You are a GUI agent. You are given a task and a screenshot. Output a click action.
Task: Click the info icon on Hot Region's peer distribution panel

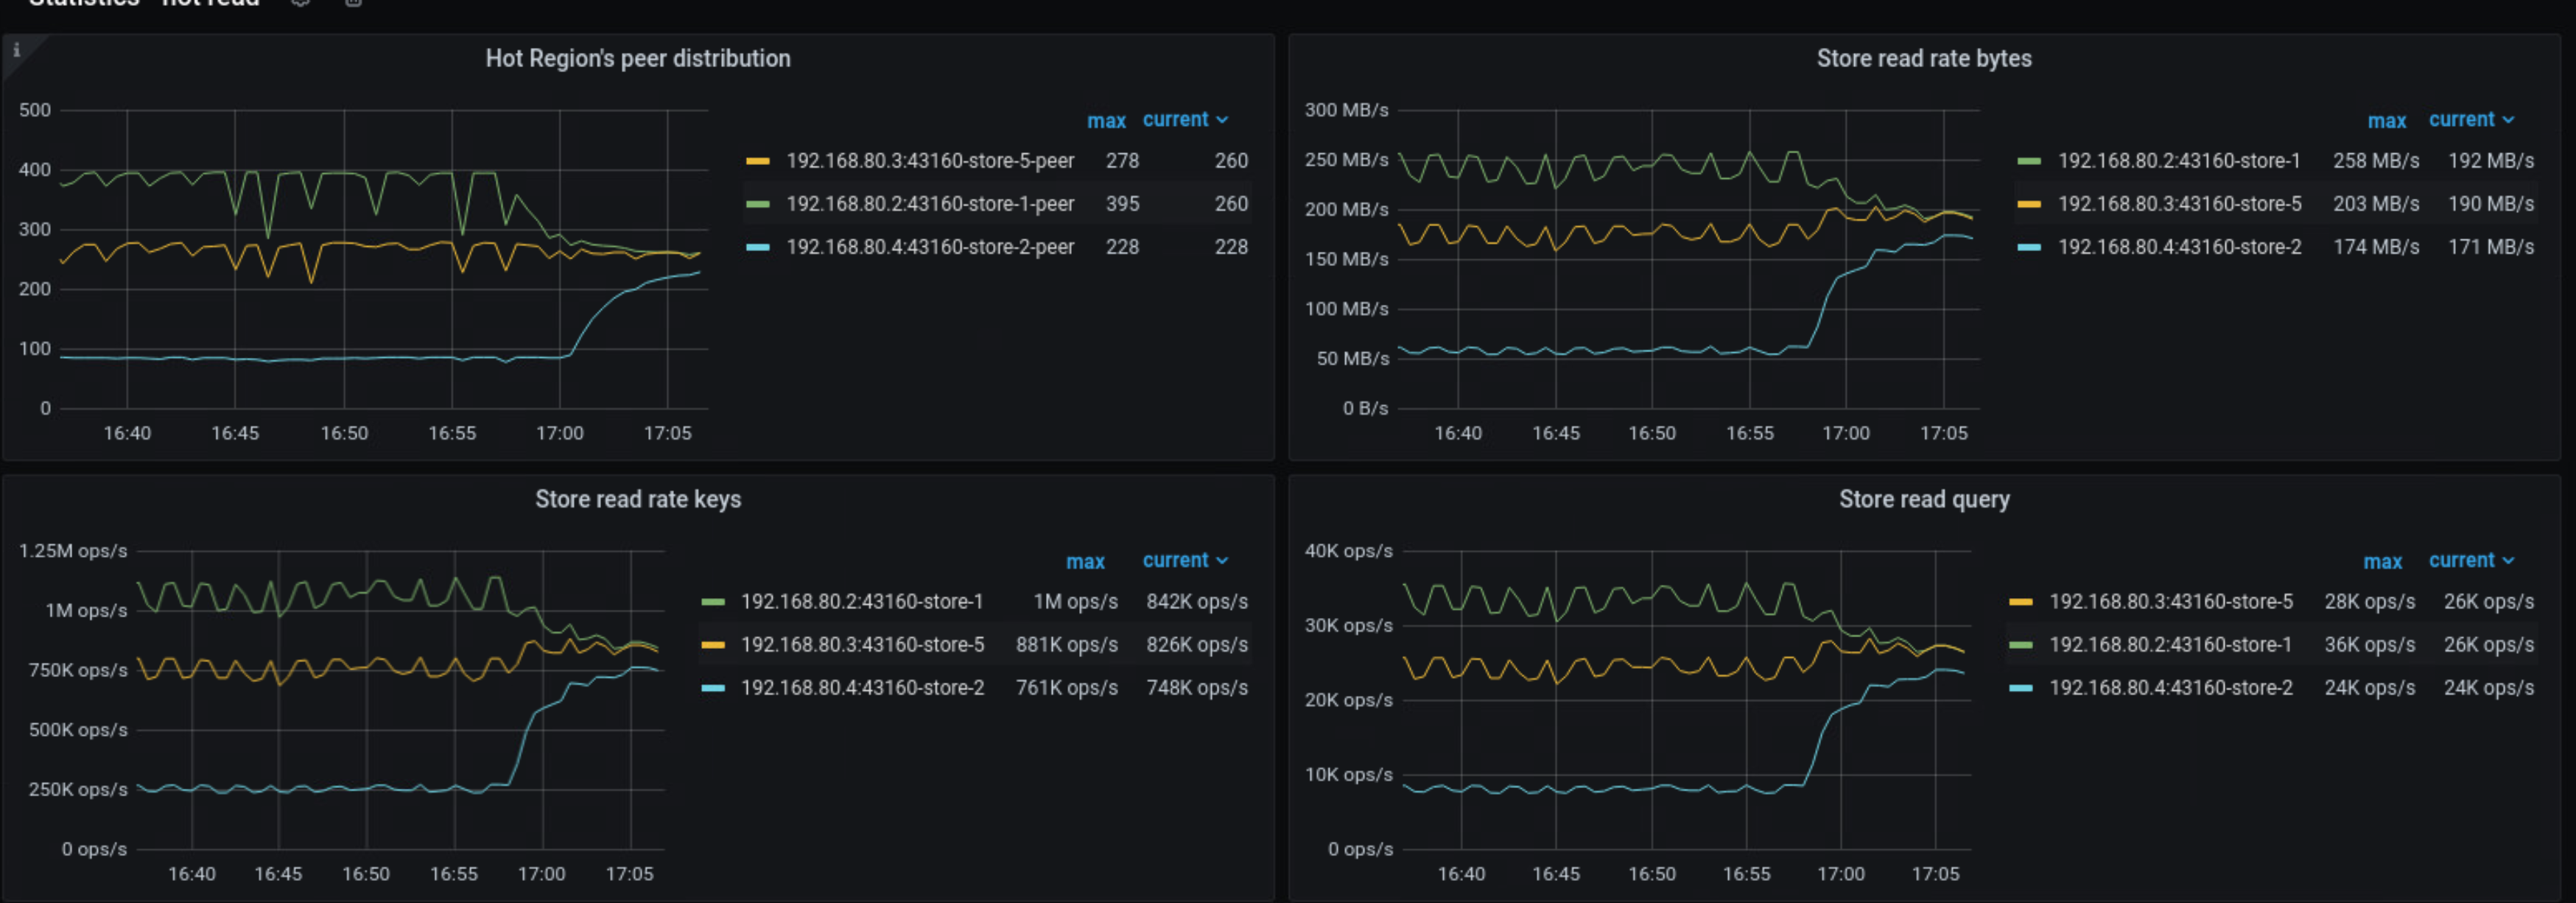(16, 49)
